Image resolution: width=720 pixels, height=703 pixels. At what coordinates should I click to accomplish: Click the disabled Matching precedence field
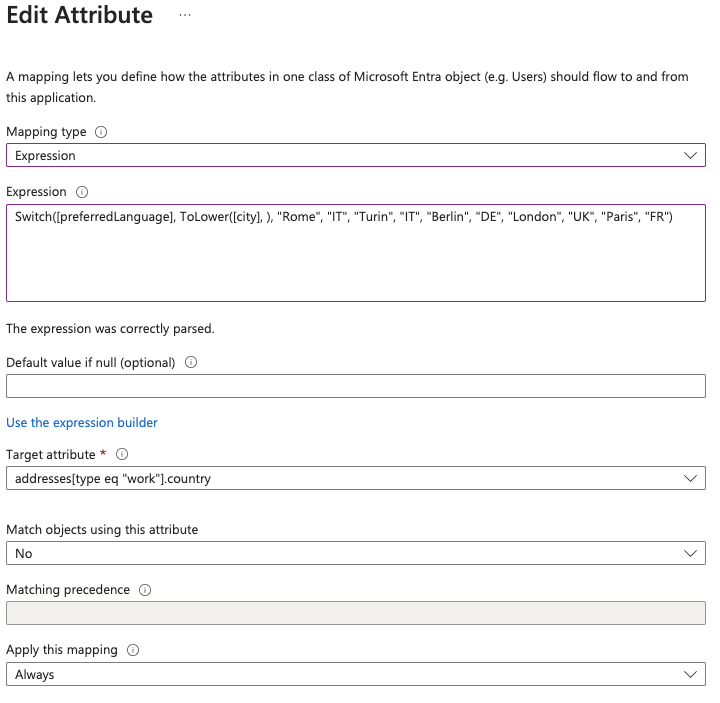(356, 613)
